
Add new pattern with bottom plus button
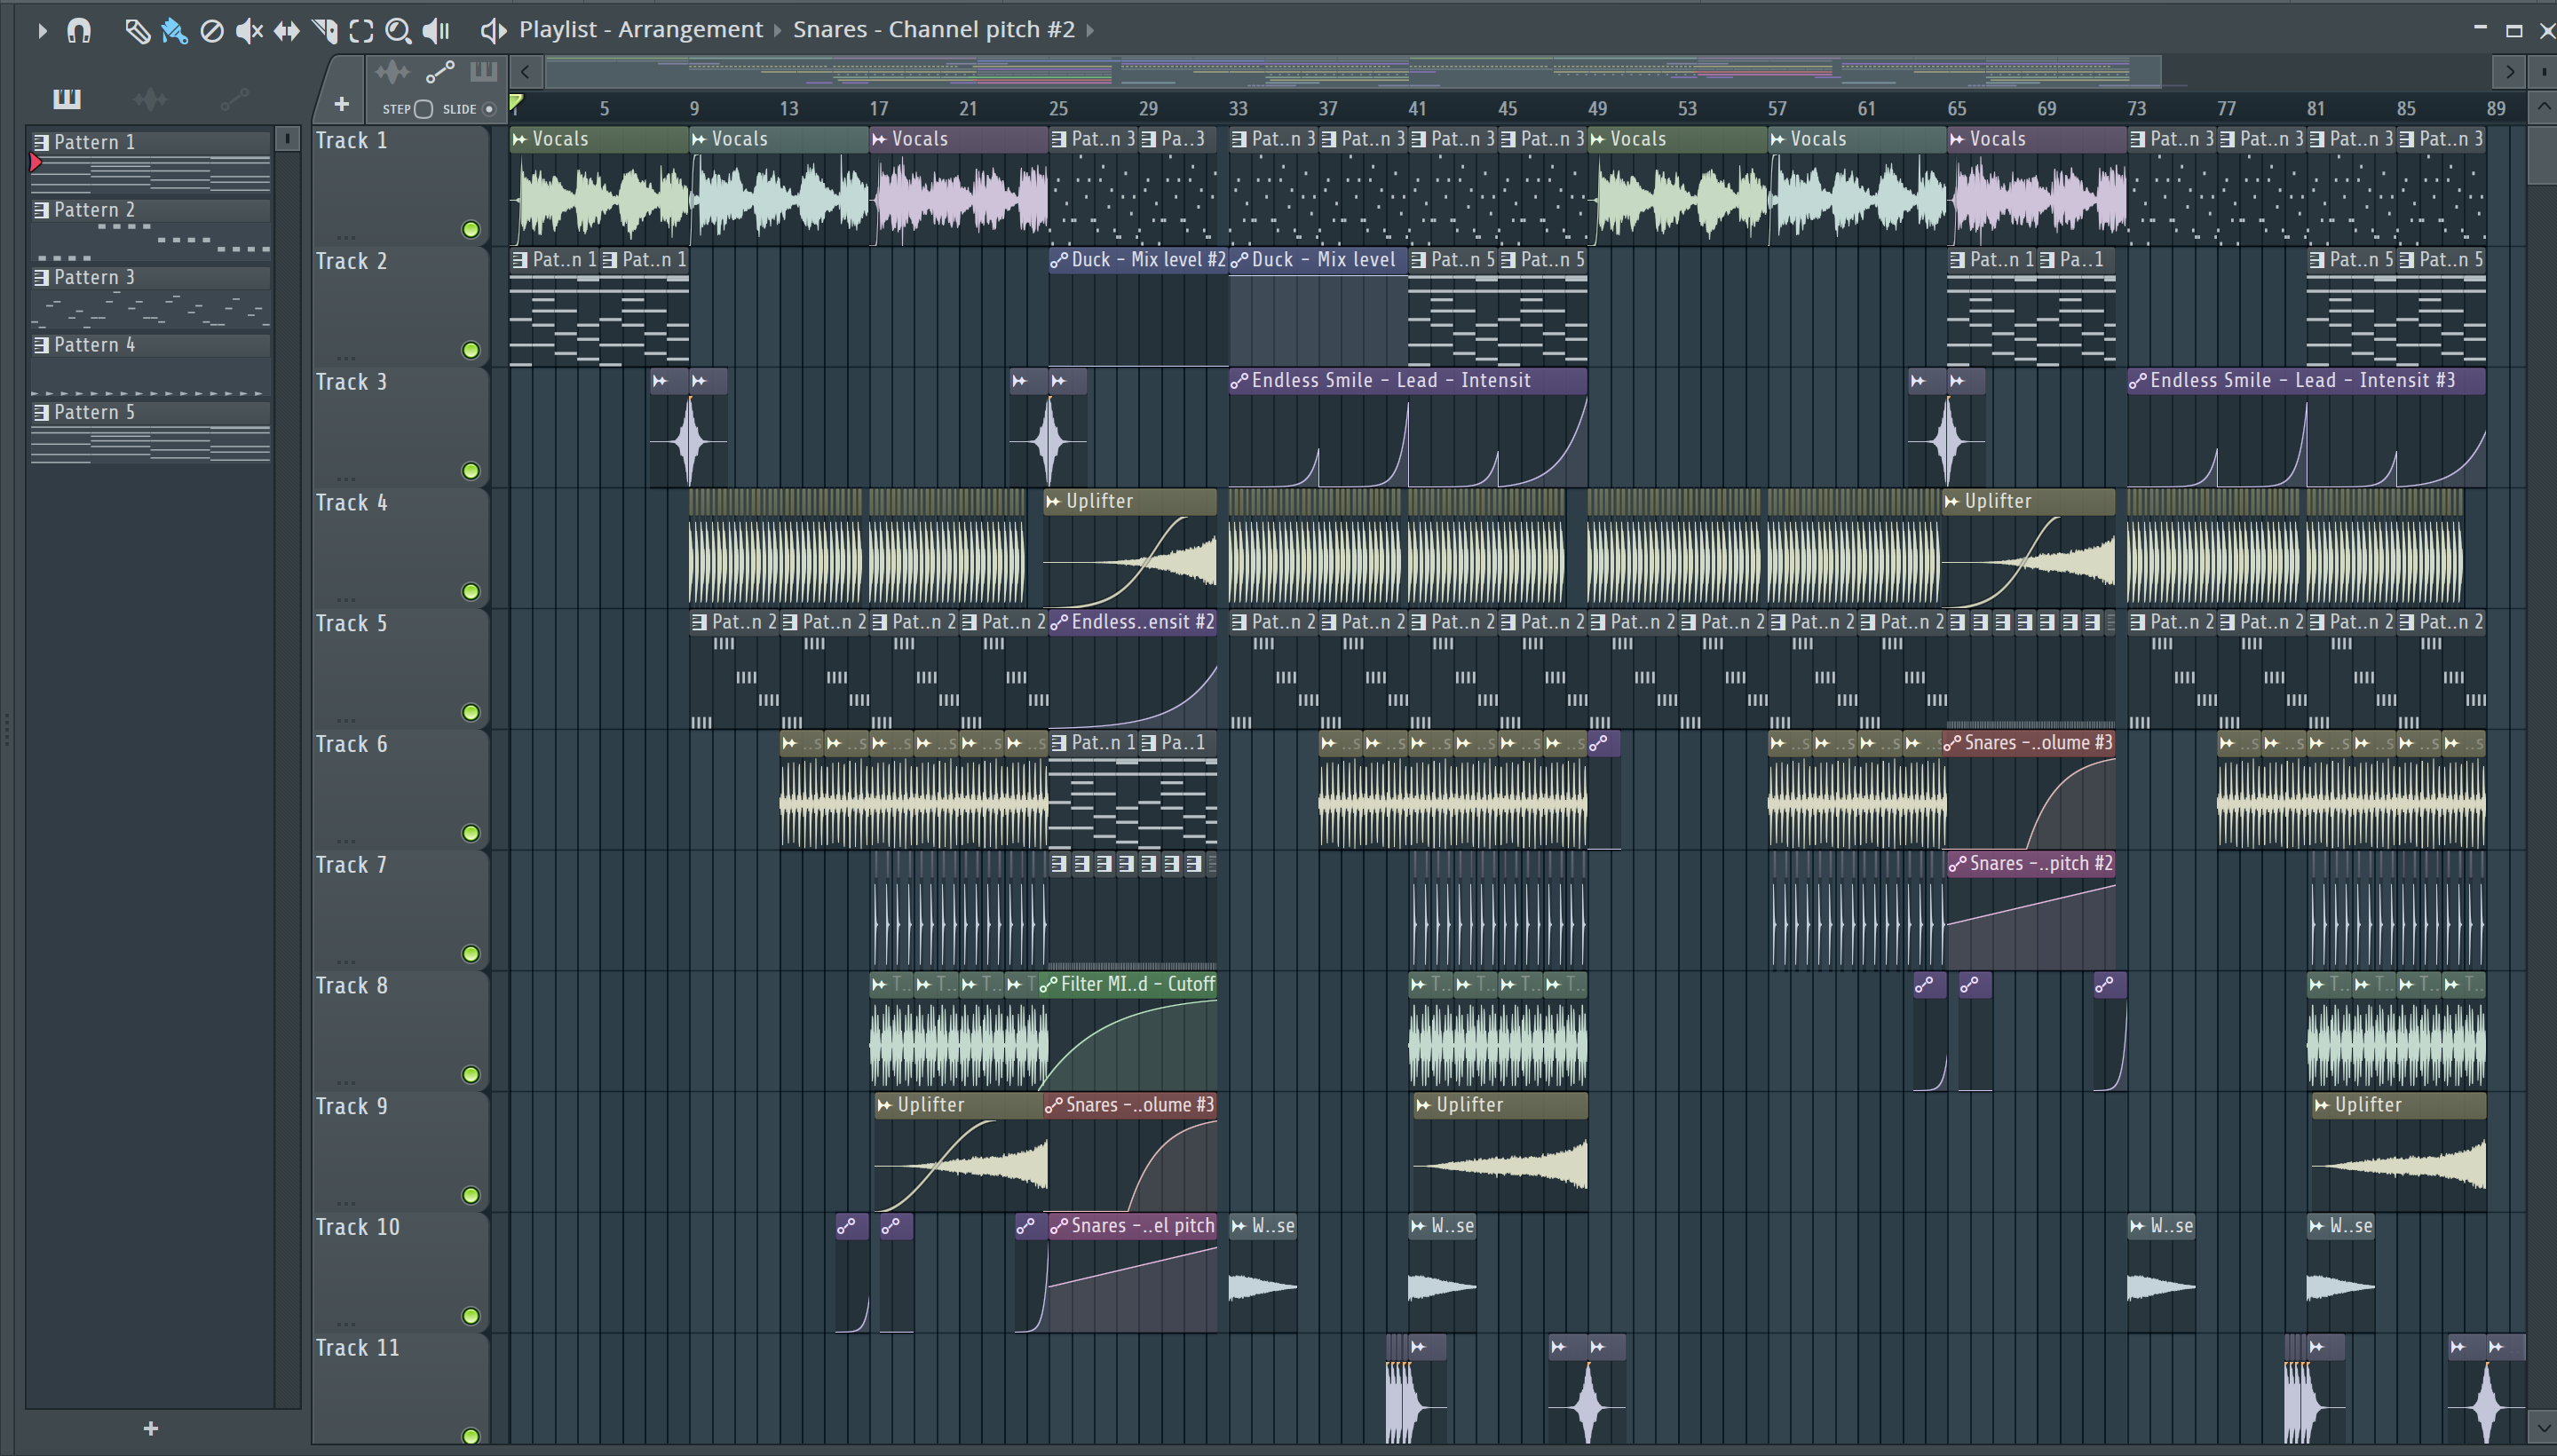pyautogui.click(x=151, y=1428)
